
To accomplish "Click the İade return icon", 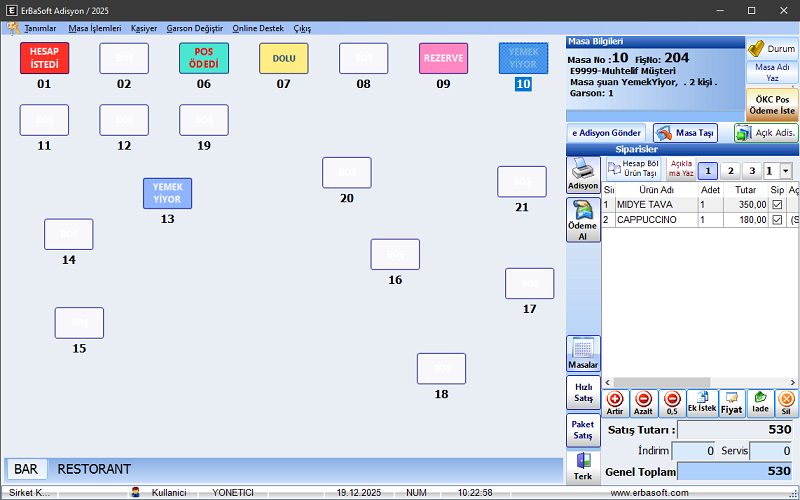I will point(760,403).
